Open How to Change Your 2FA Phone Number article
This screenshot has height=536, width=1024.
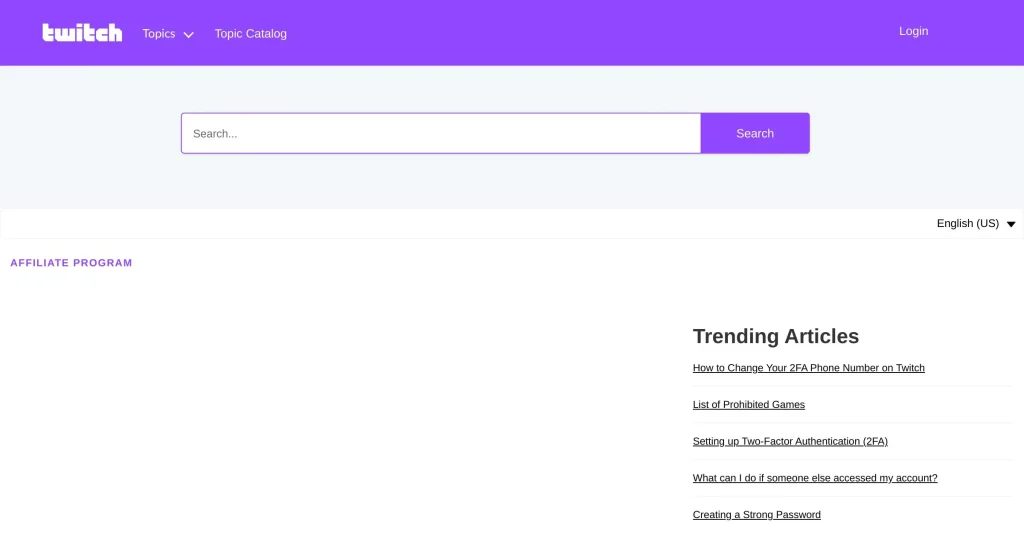pos(808,368)
